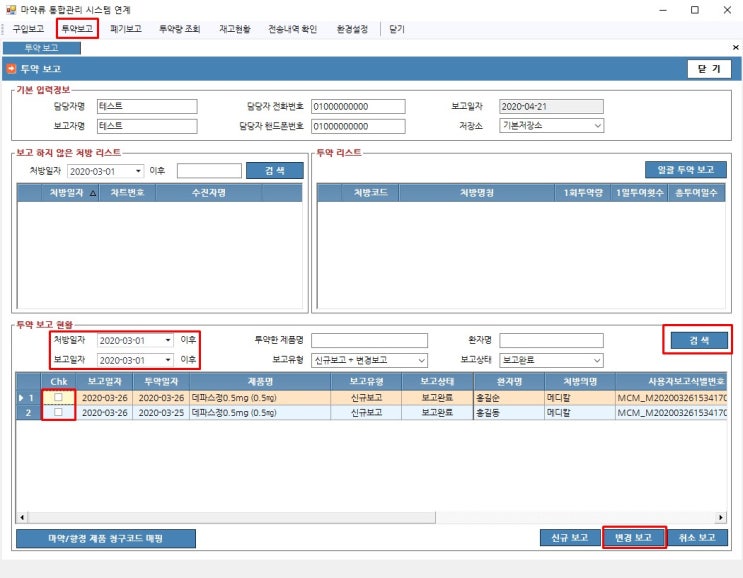Check the Chk box for row 1
This screenshot has height=578, width=743.
point(58,397)
